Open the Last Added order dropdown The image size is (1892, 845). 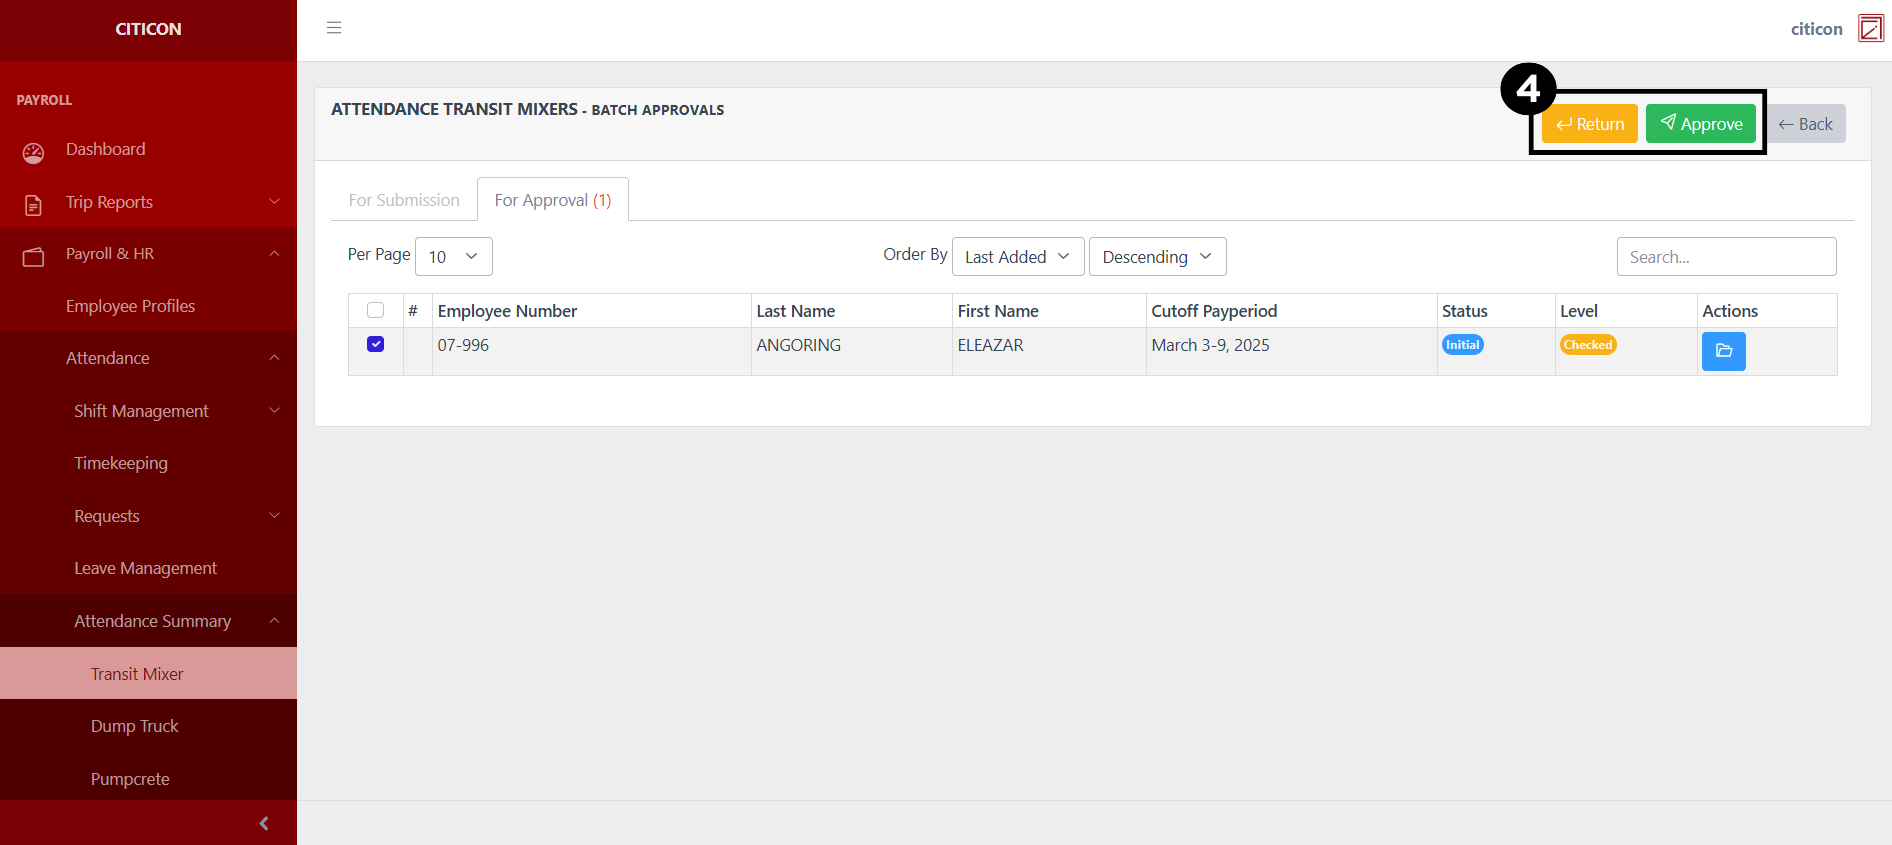click(x=1017, y=257)
